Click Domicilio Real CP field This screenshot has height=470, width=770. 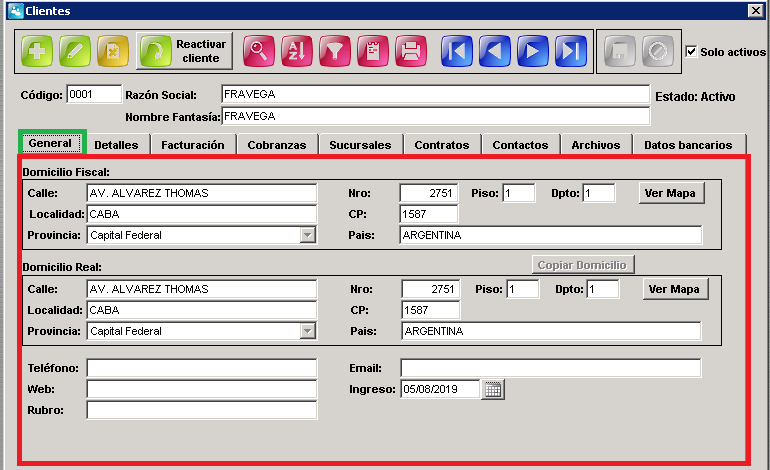point(431,310)
